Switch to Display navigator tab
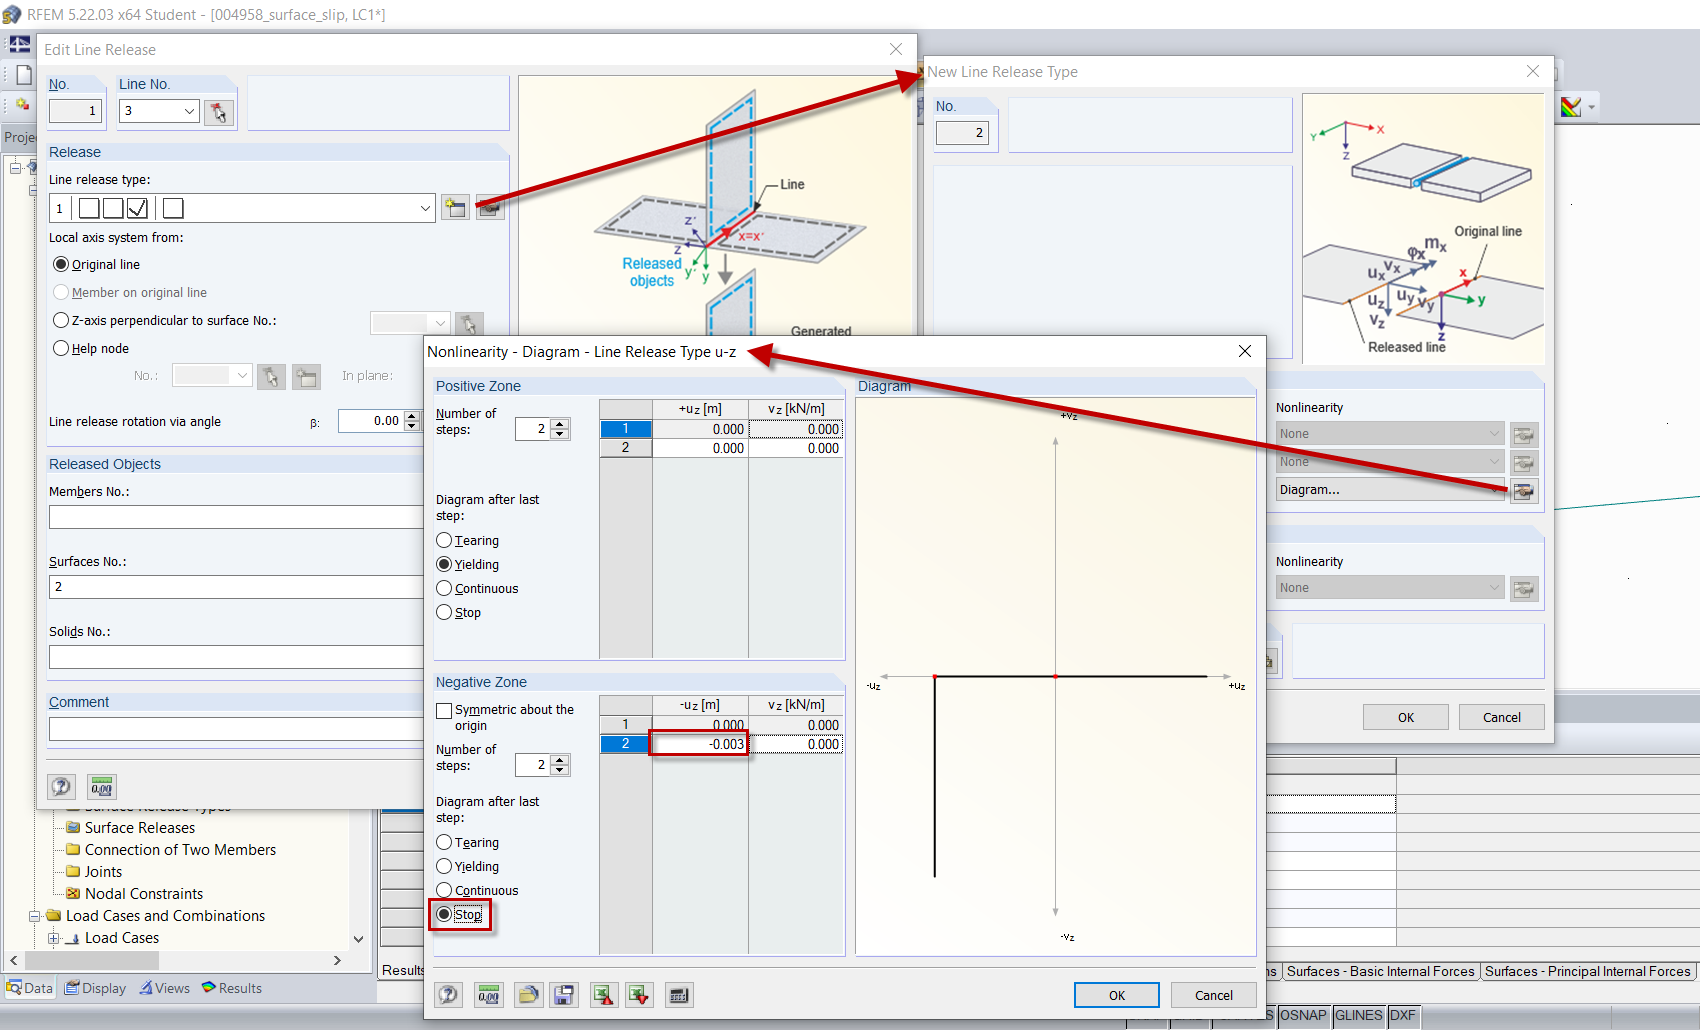The height and width of the screenshot is (1030, 1700). 96,988
